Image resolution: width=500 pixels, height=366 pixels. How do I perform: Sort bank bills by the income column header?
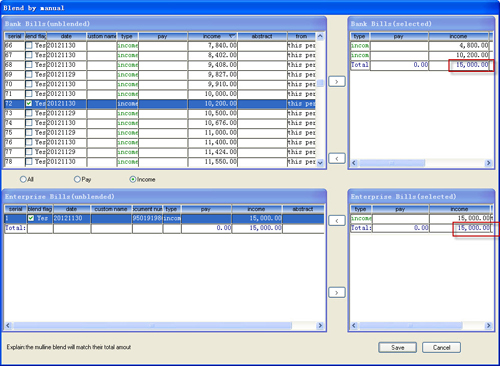[212, 36]
